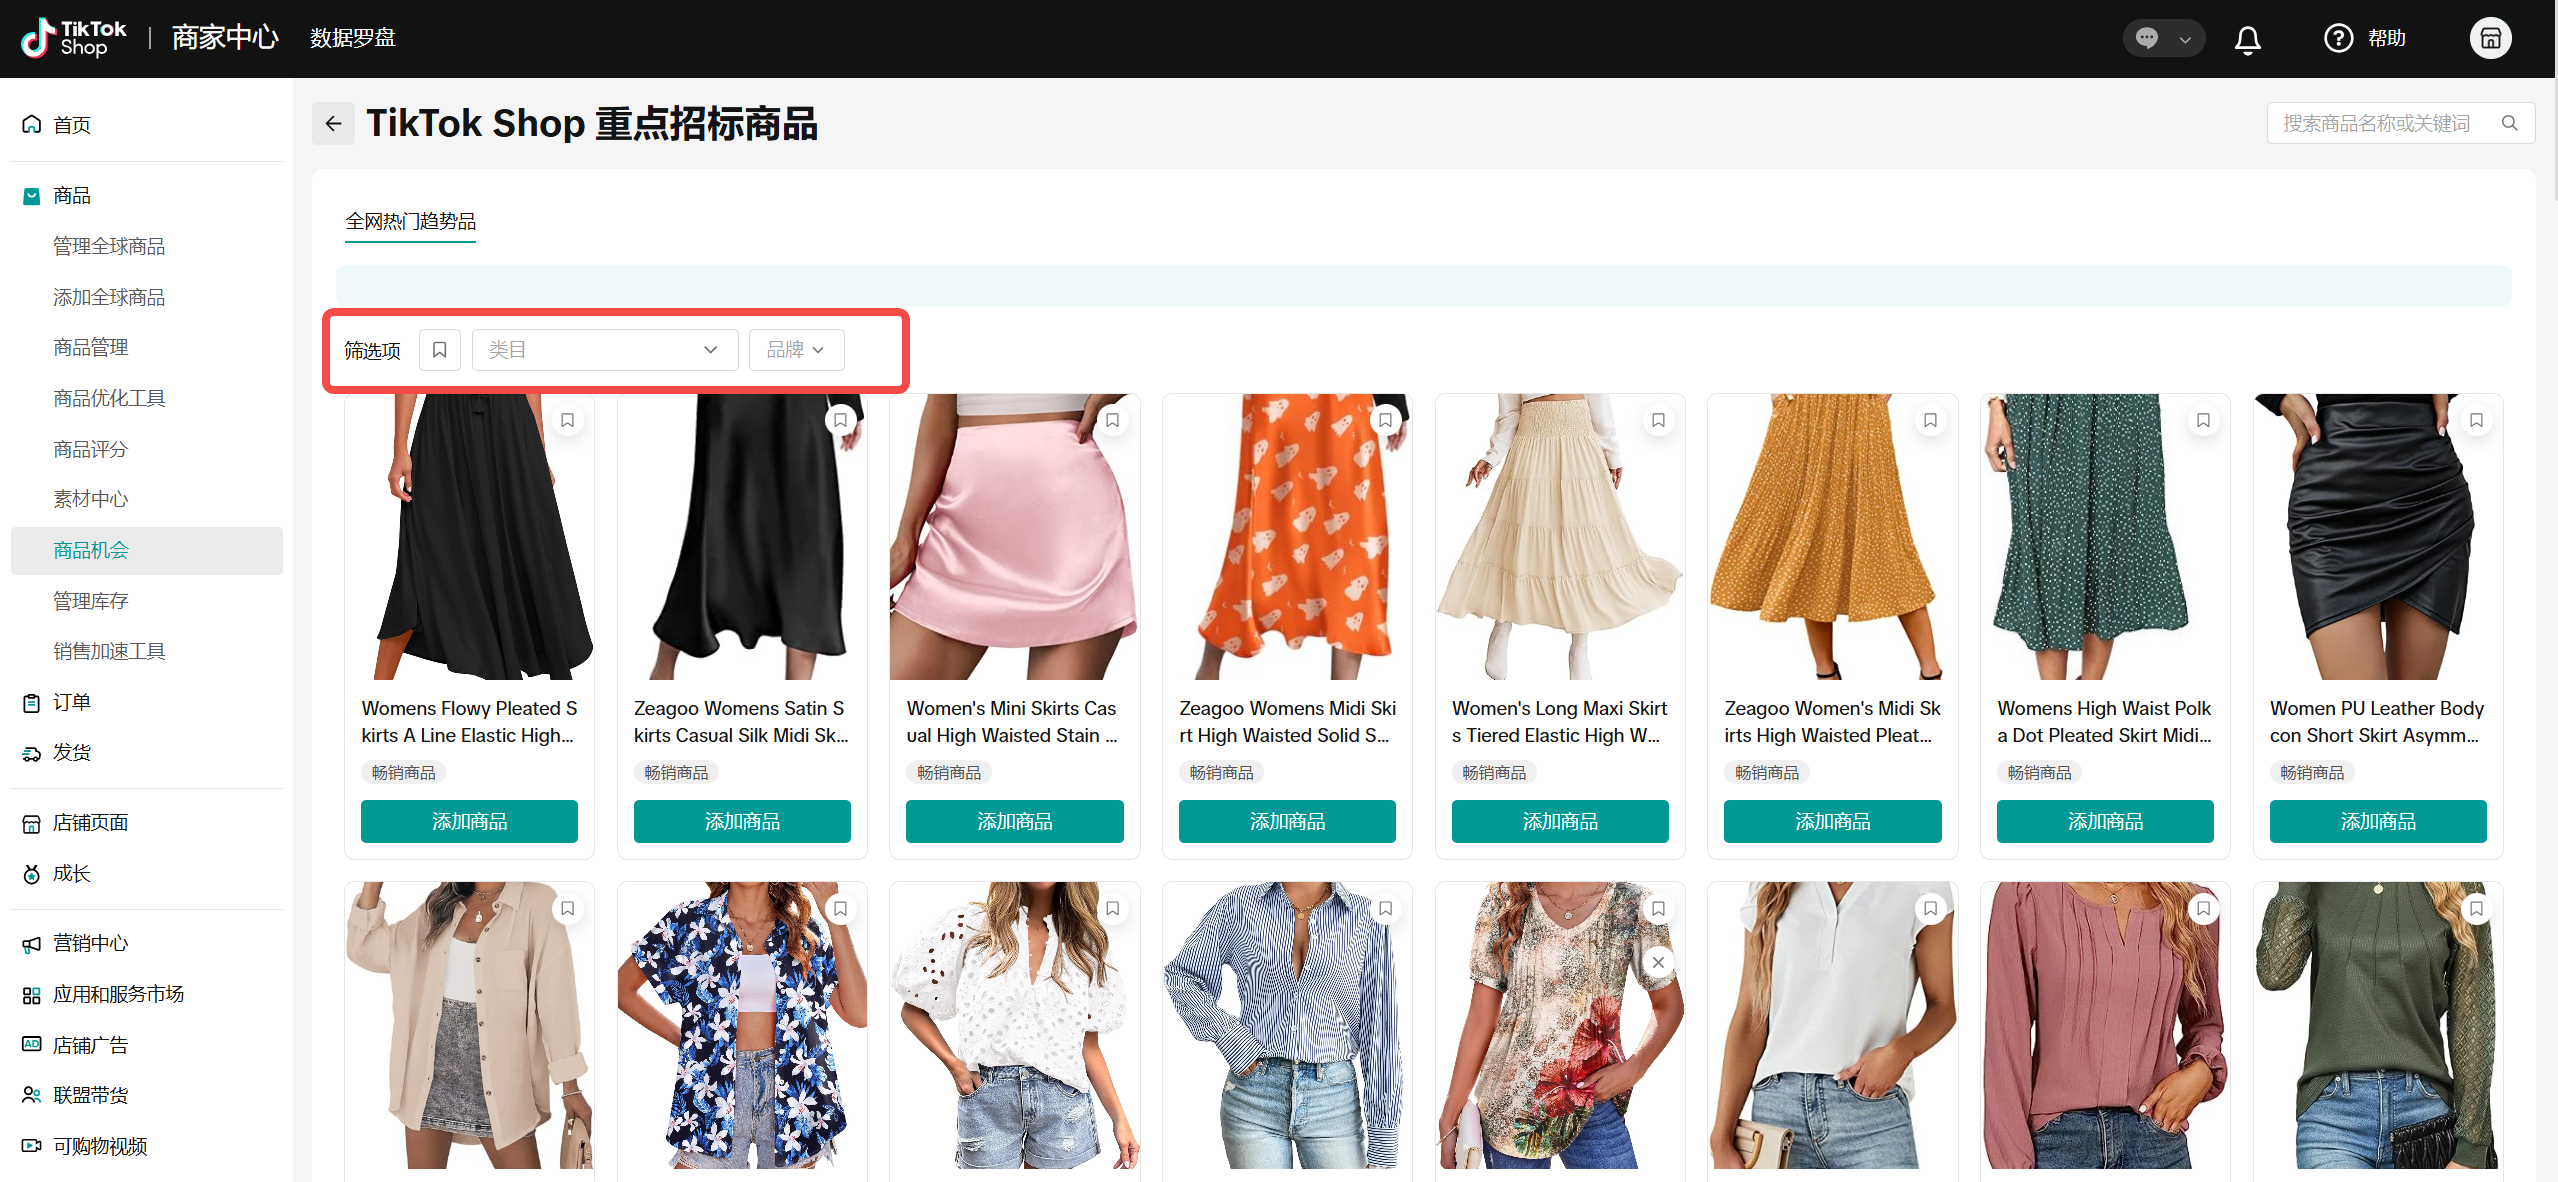This screenshot has width=2558, height=1182.
Task: Click 数据罗盘 in the top bar
Action: click(x=352, y=38)
